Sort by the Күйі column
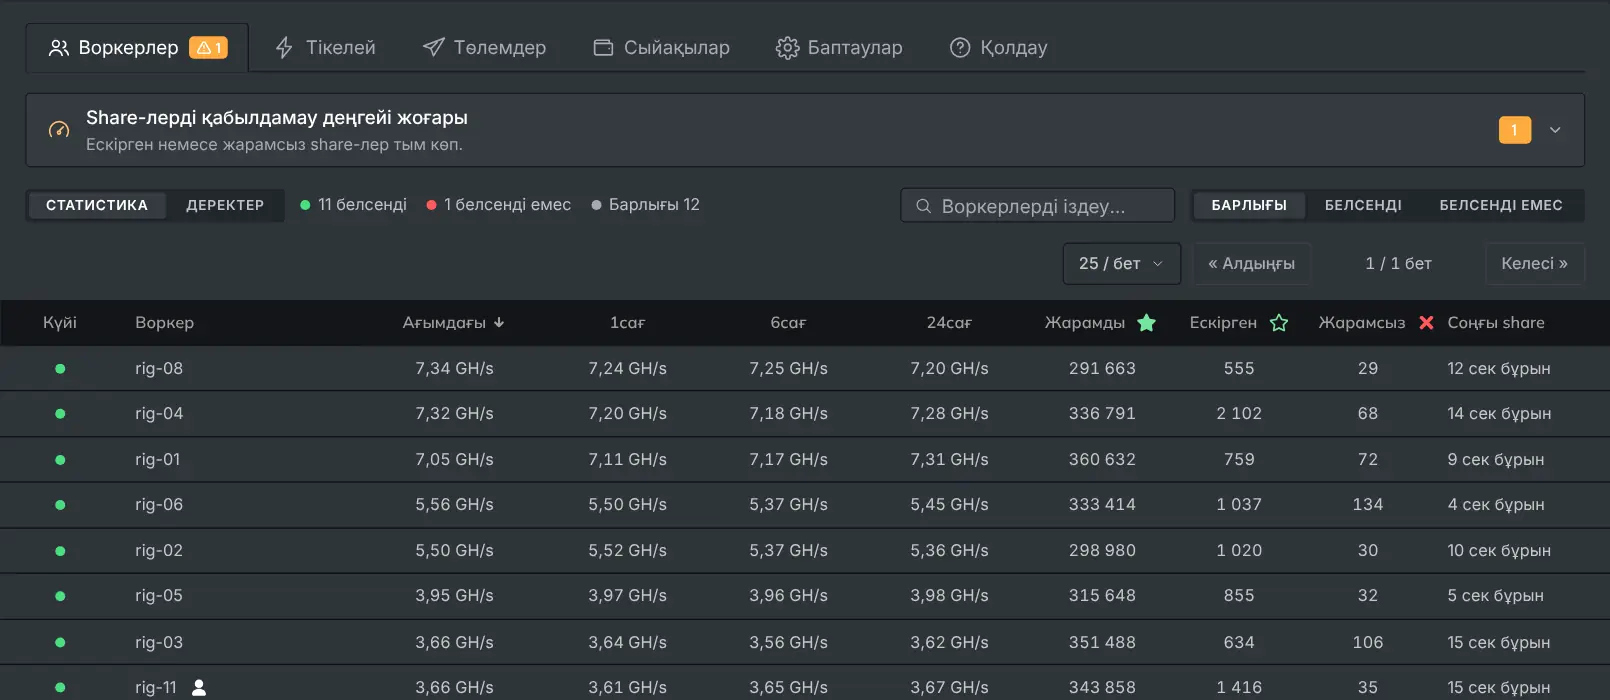1610x700 pixels. [60, 323]
